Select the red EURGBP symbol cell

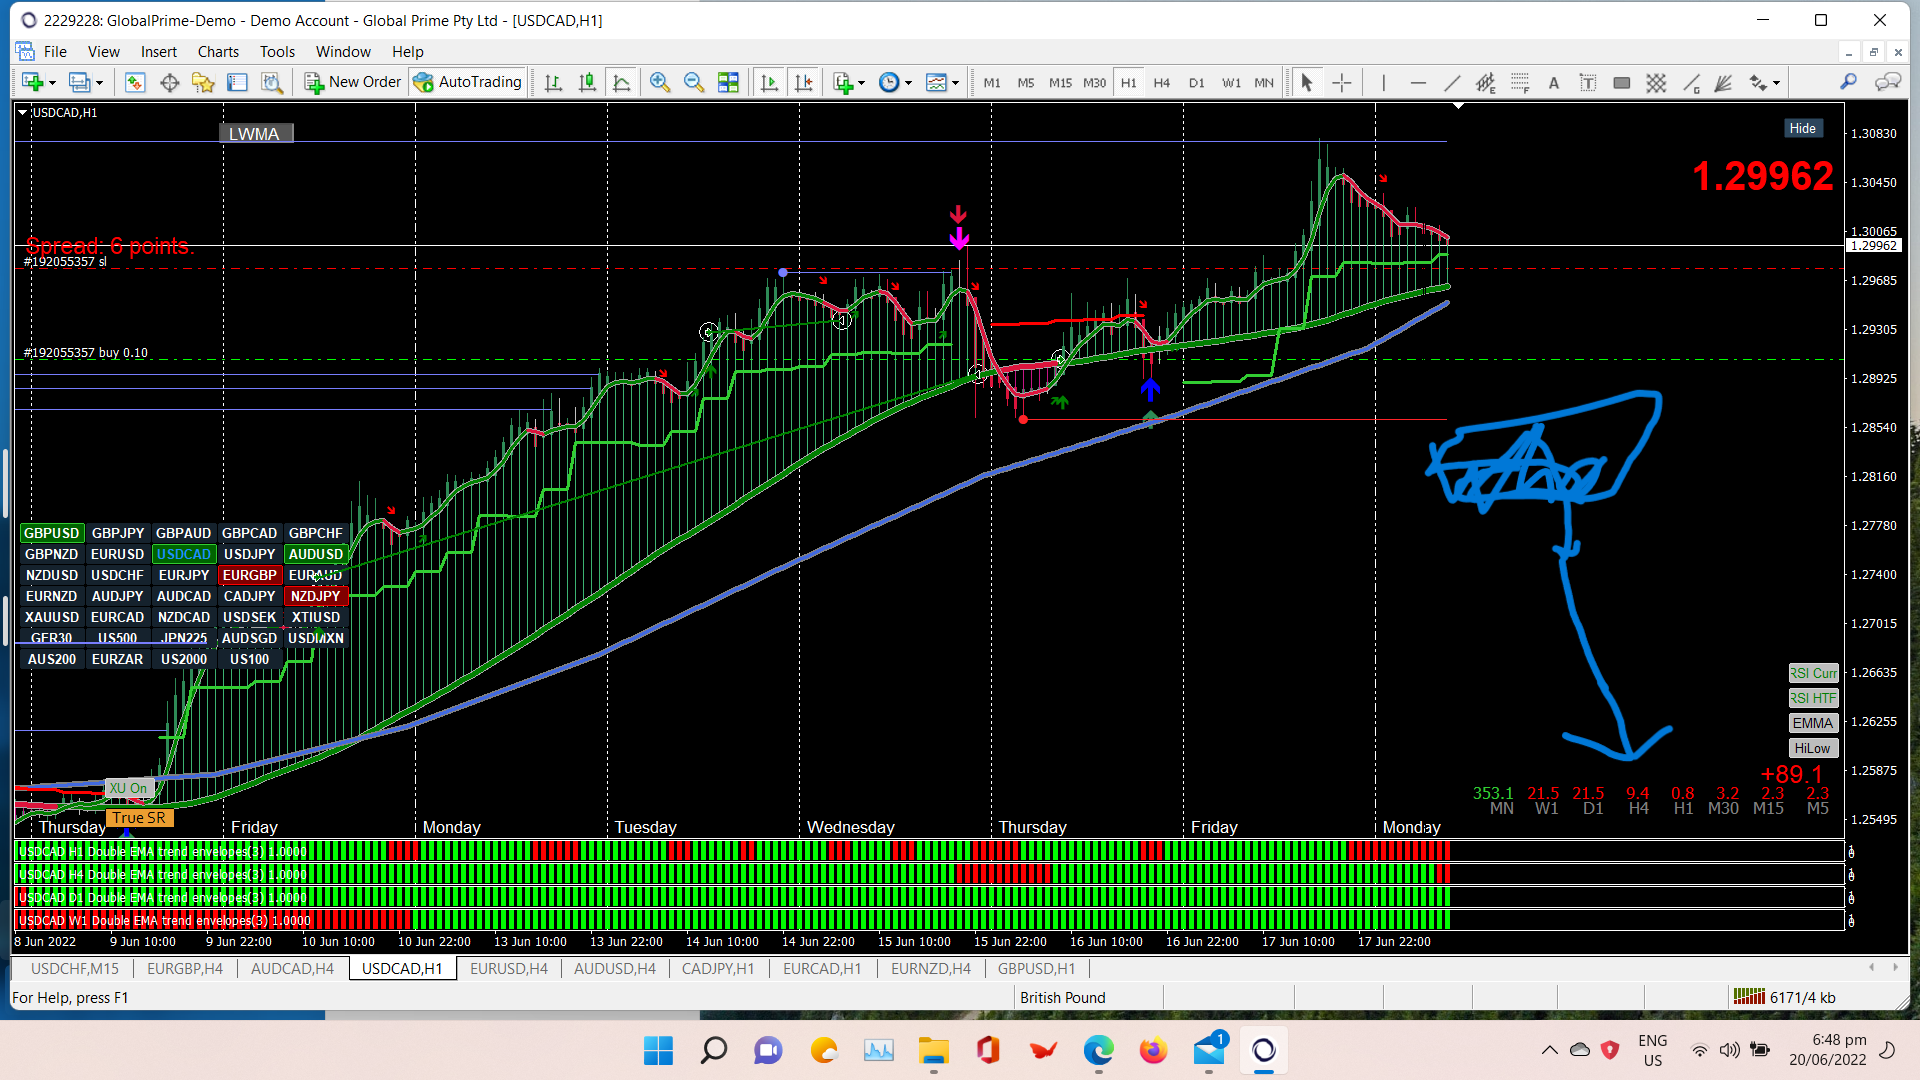(249, 575)
